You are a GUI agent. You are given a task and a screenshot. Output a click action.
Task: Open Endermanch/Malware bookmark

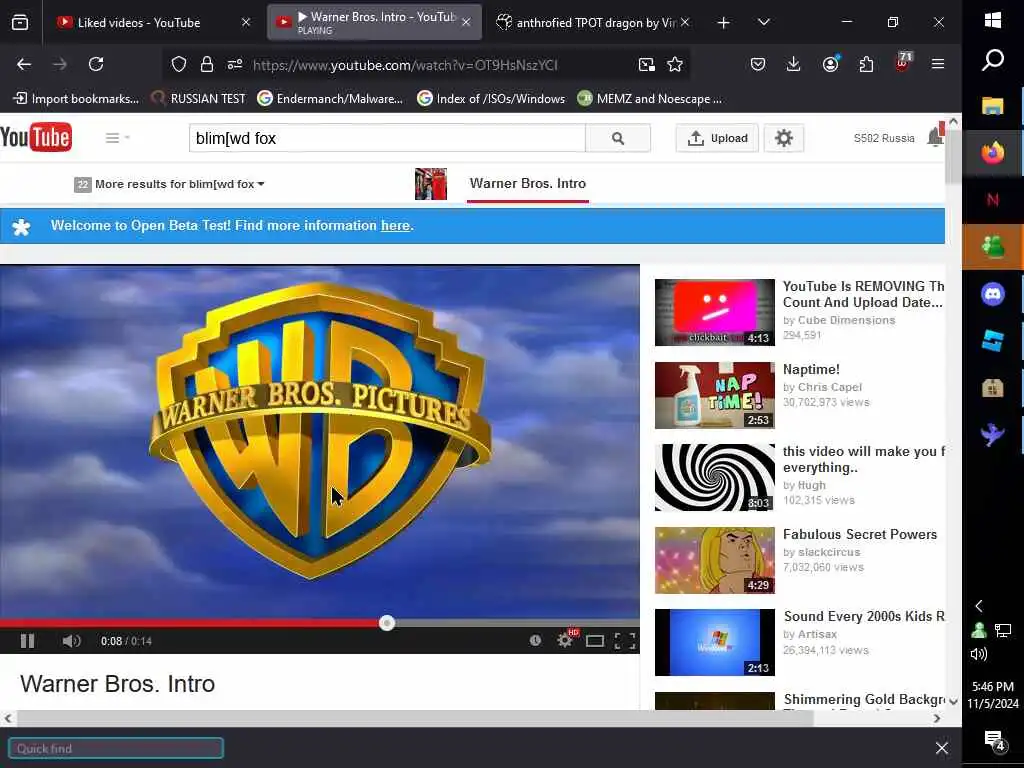(x=330, y=99)
